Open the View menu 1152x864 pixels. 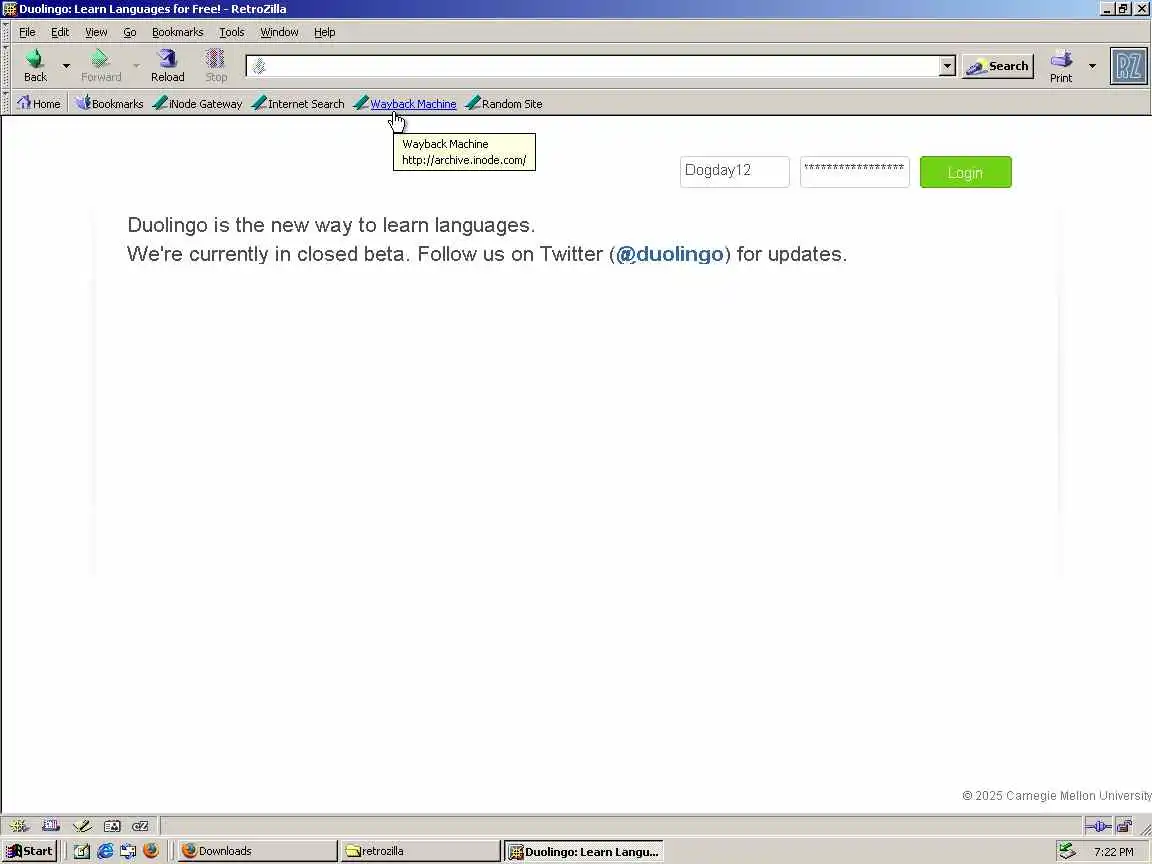[96, 32]
